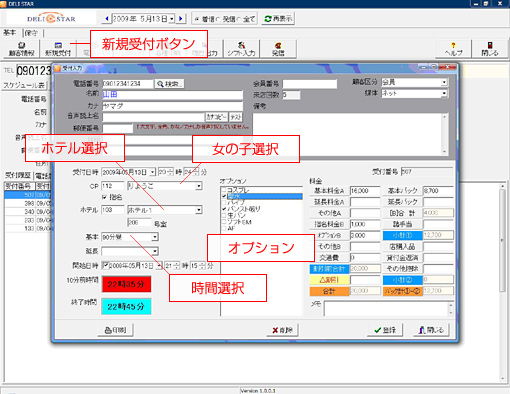Click the 閉じる icon in main toolbar
This screenshot has width=510, height=394.
pyautogui.click(x=490, y=49)
